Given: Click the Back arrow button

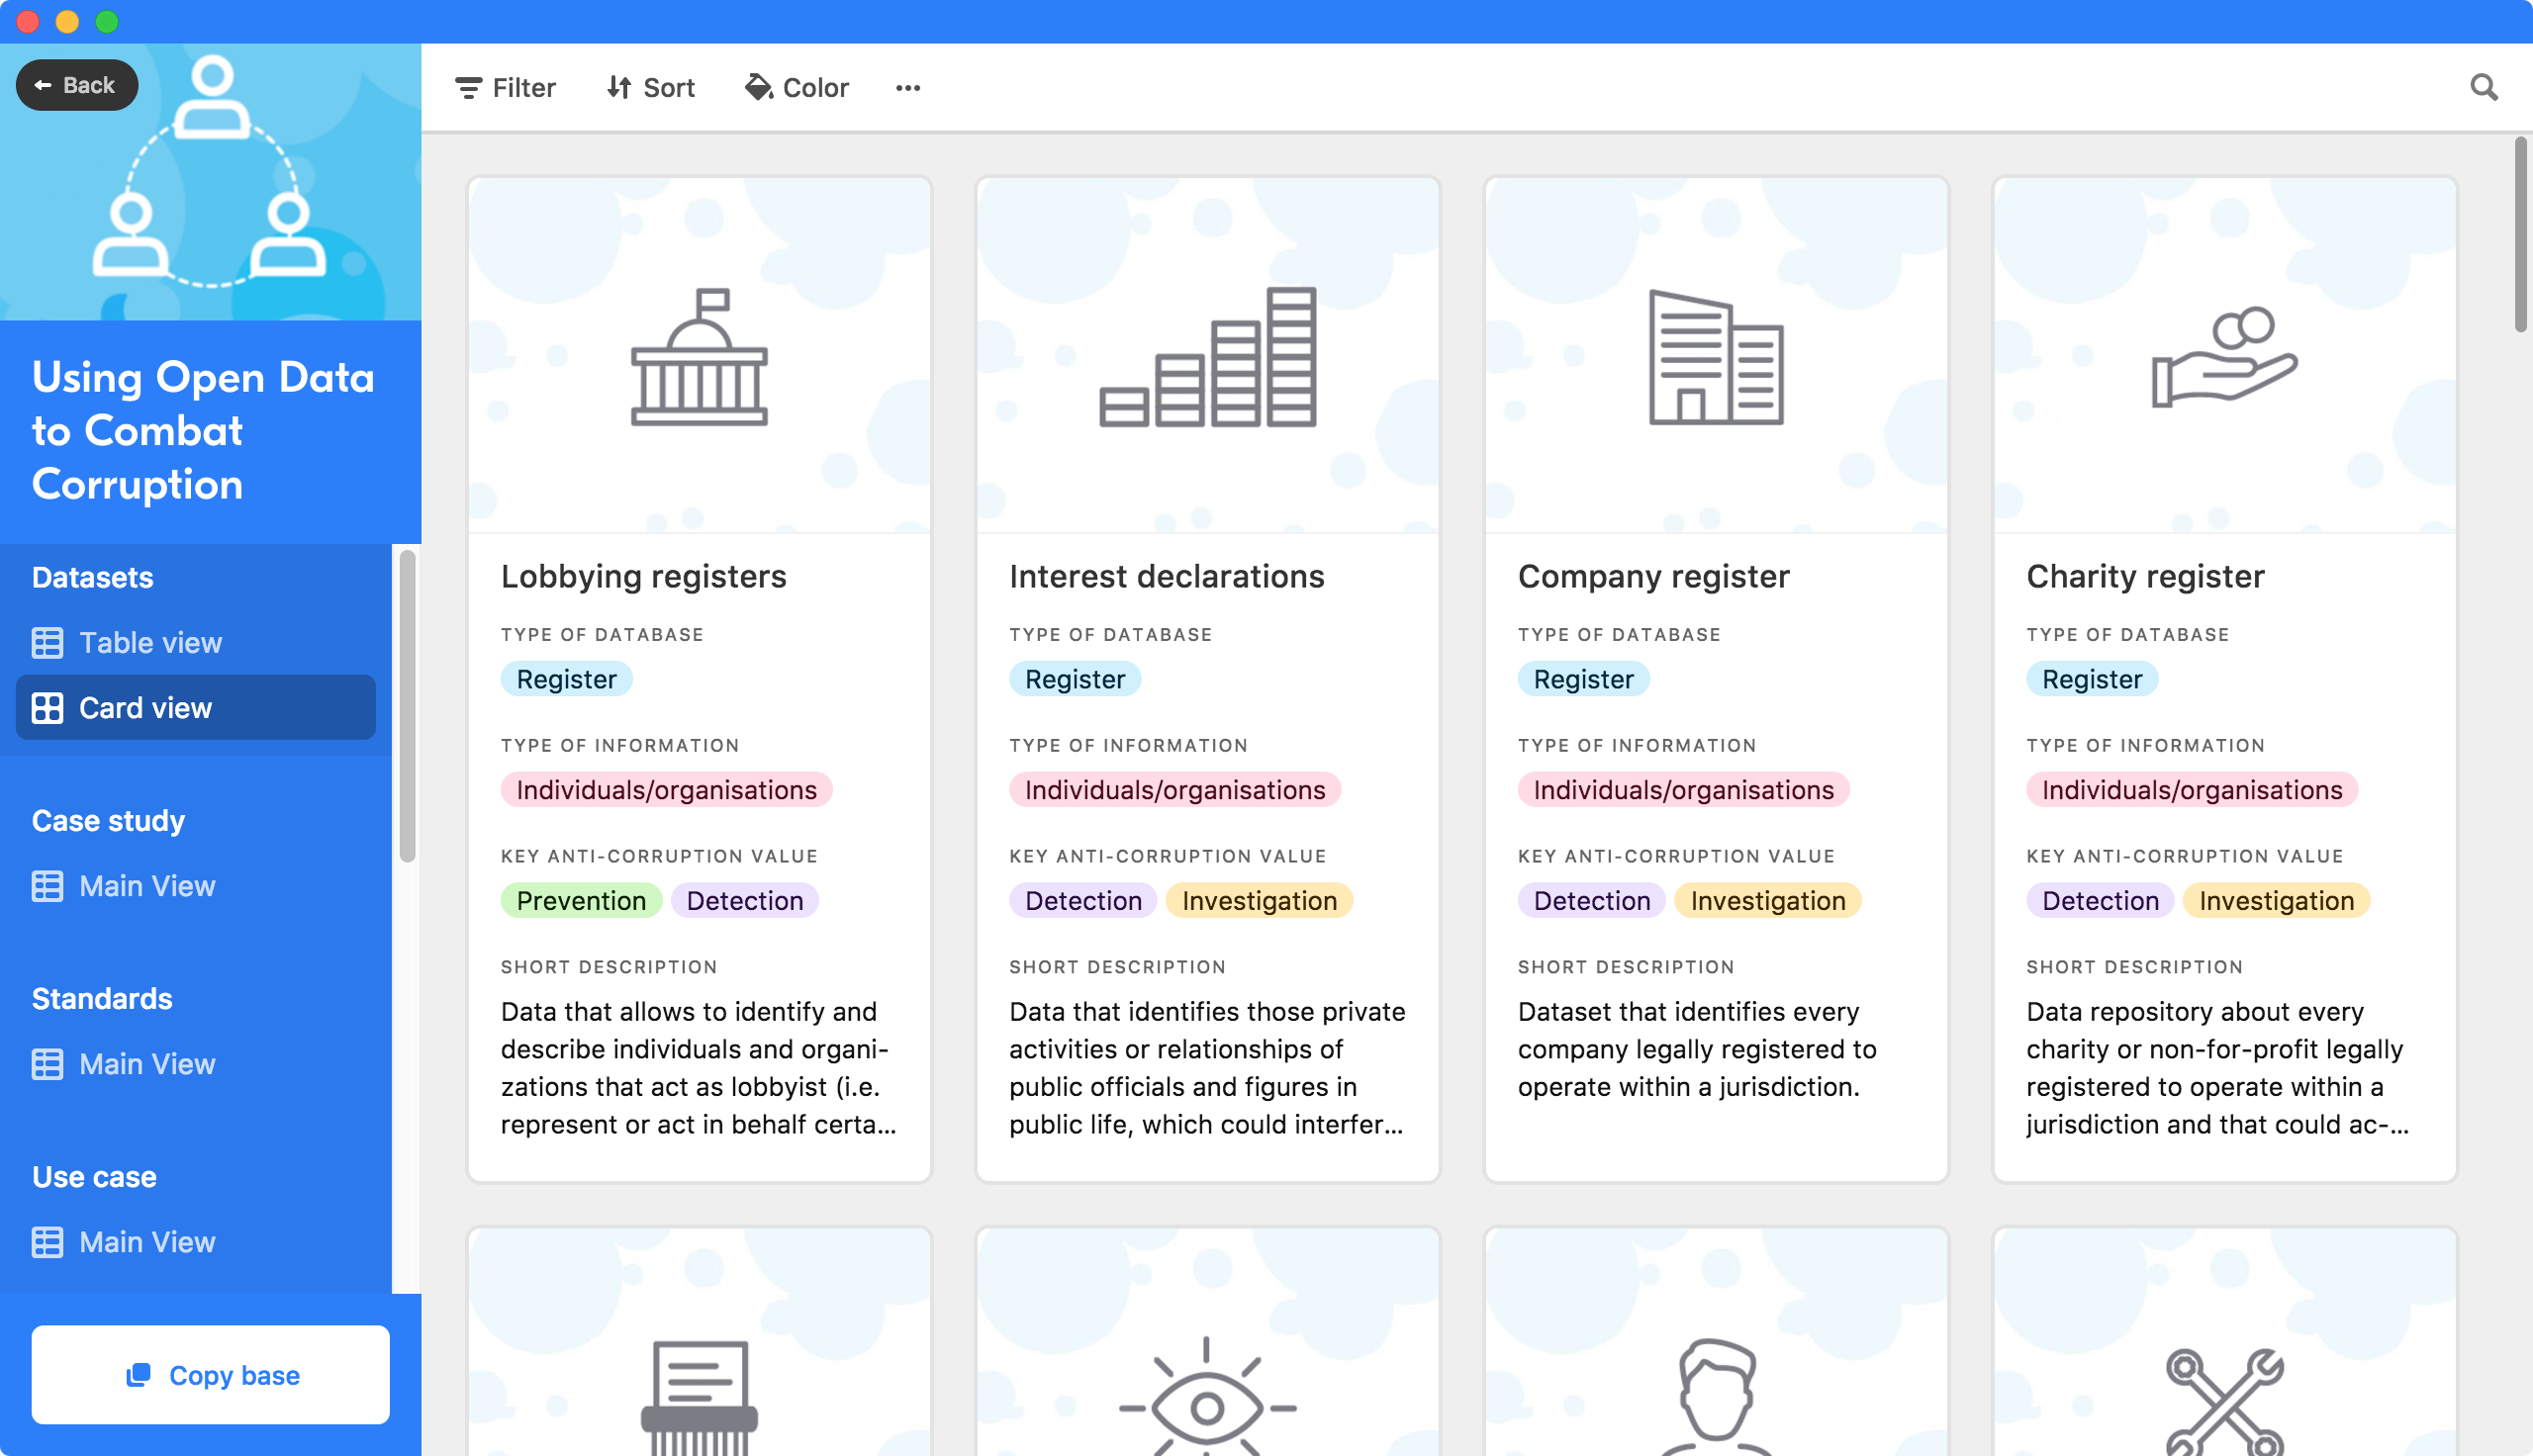Looking at the screenshot, I should click(x=76, y=85).
